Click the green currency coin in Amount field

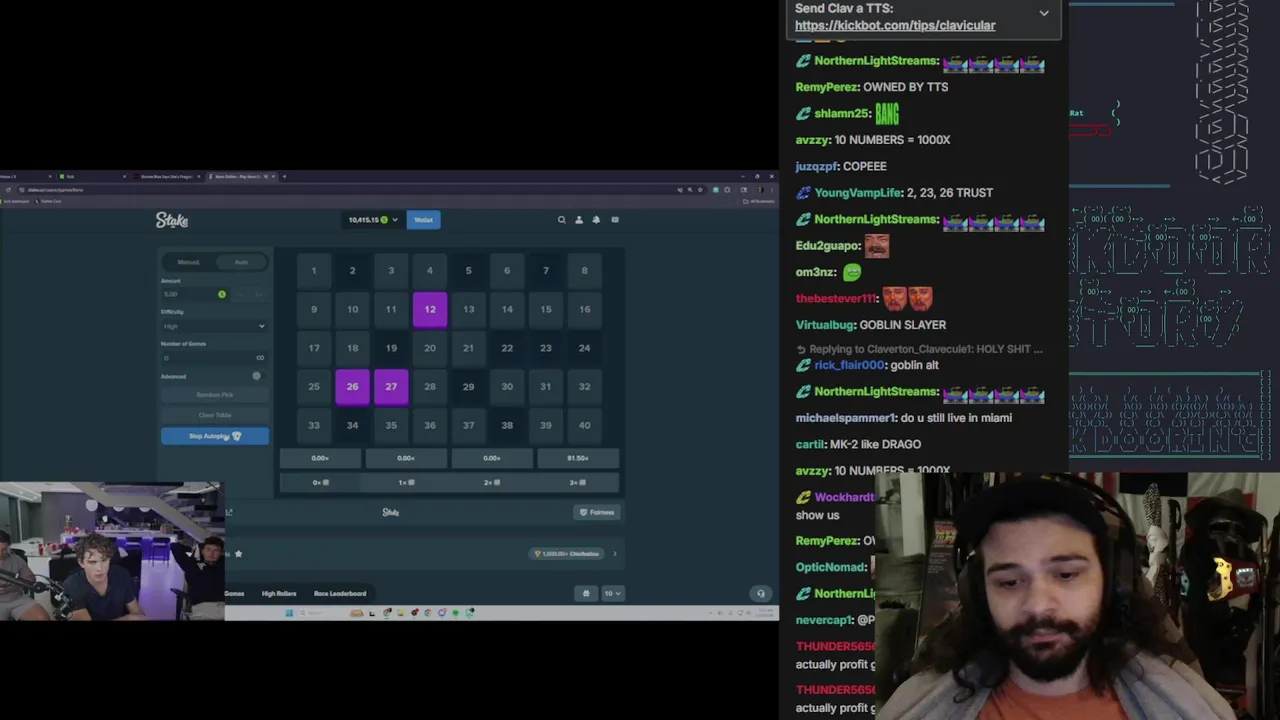(x=222, y=294)
